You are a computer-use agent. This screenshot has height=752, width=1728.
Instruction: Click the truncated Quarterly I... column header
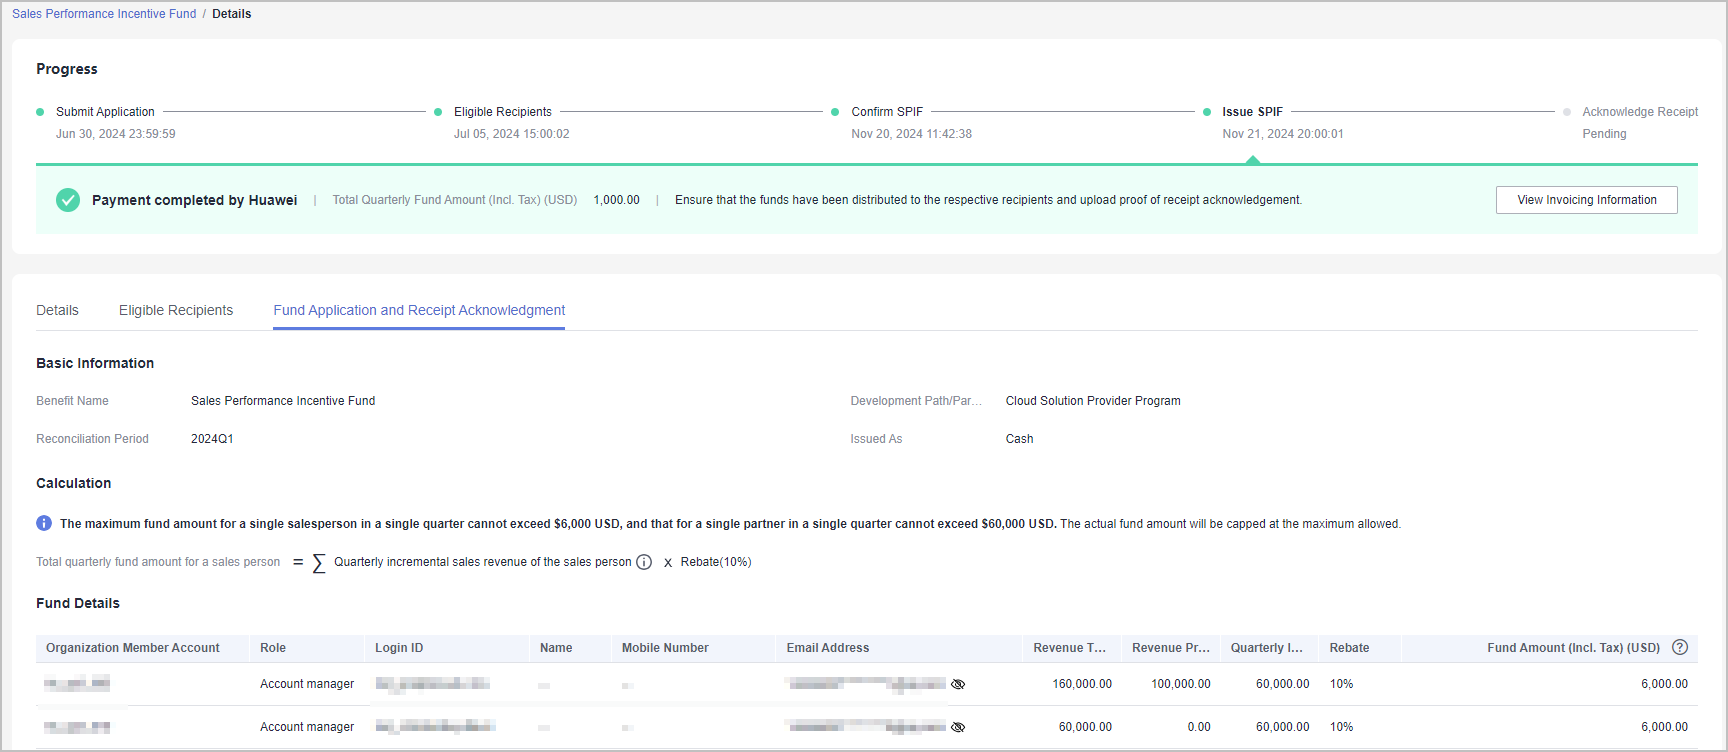click(1266, 648)
